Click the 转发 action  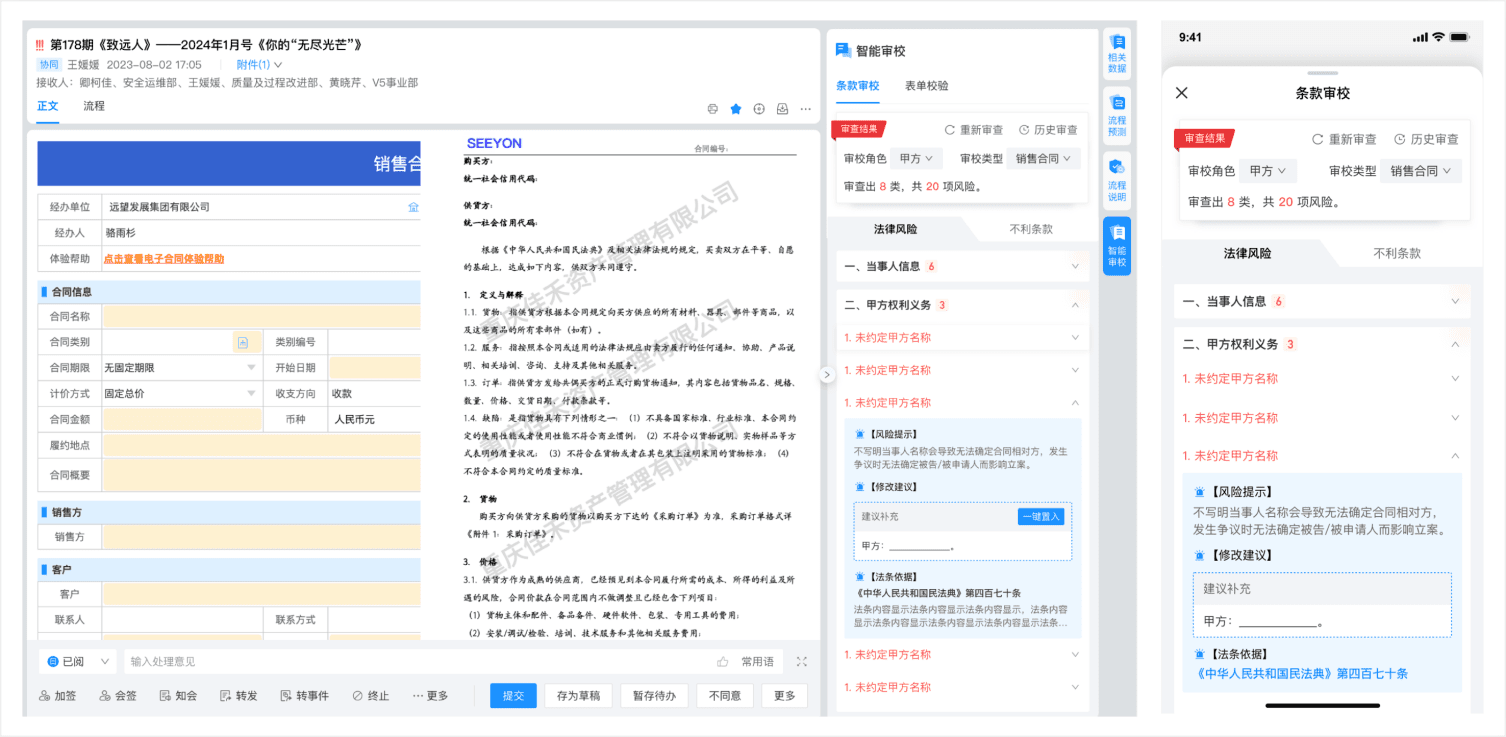click(239, 696)
